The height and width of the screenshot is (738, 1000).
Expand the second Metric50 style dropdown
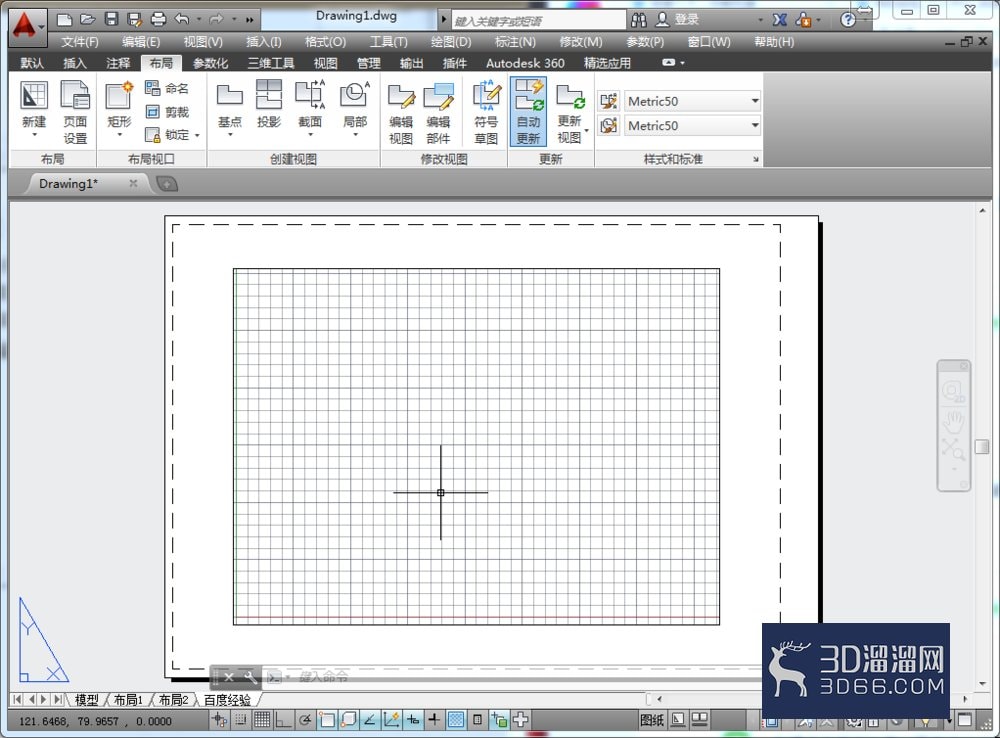click(x=754, y=125)
